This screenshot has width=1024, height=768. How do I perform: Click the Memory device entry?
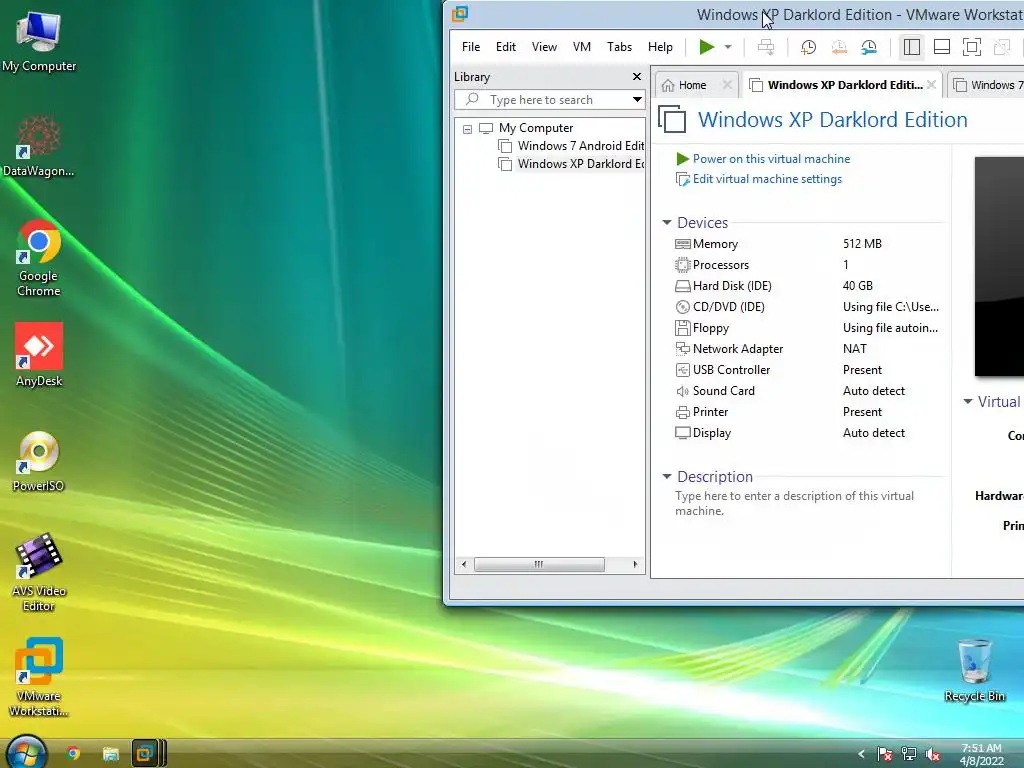coord(715,244)
